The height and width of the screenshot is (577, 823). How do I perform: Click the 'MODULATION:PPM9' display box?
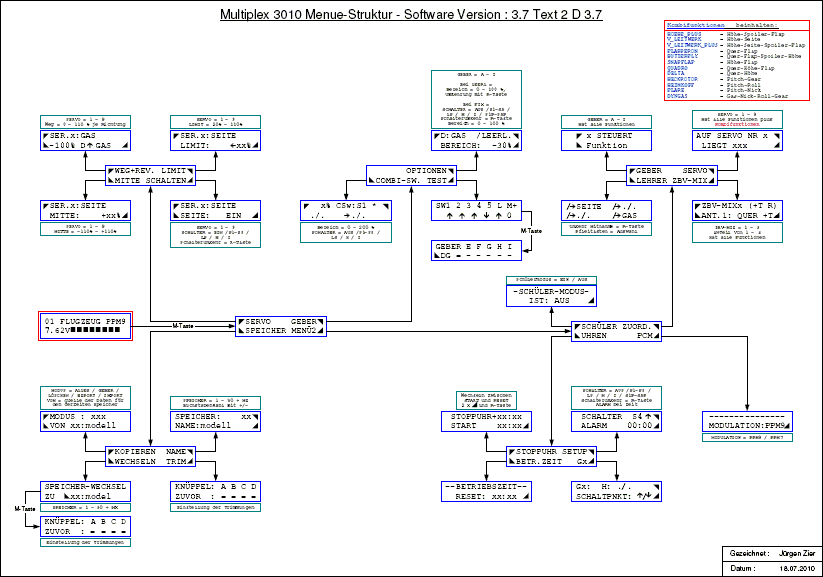coord(747,421)
